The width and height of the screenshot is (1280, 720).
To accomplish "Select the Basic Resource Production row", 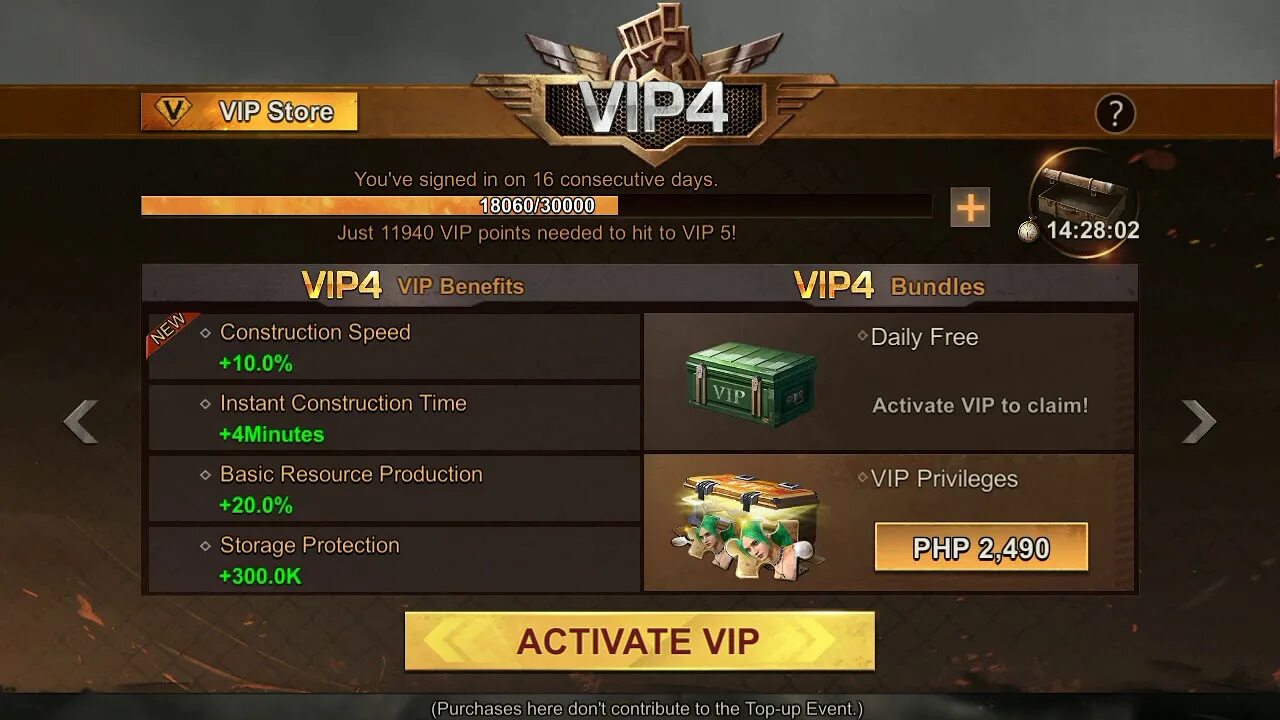I will pyautogui.click(x=394, y=489).
